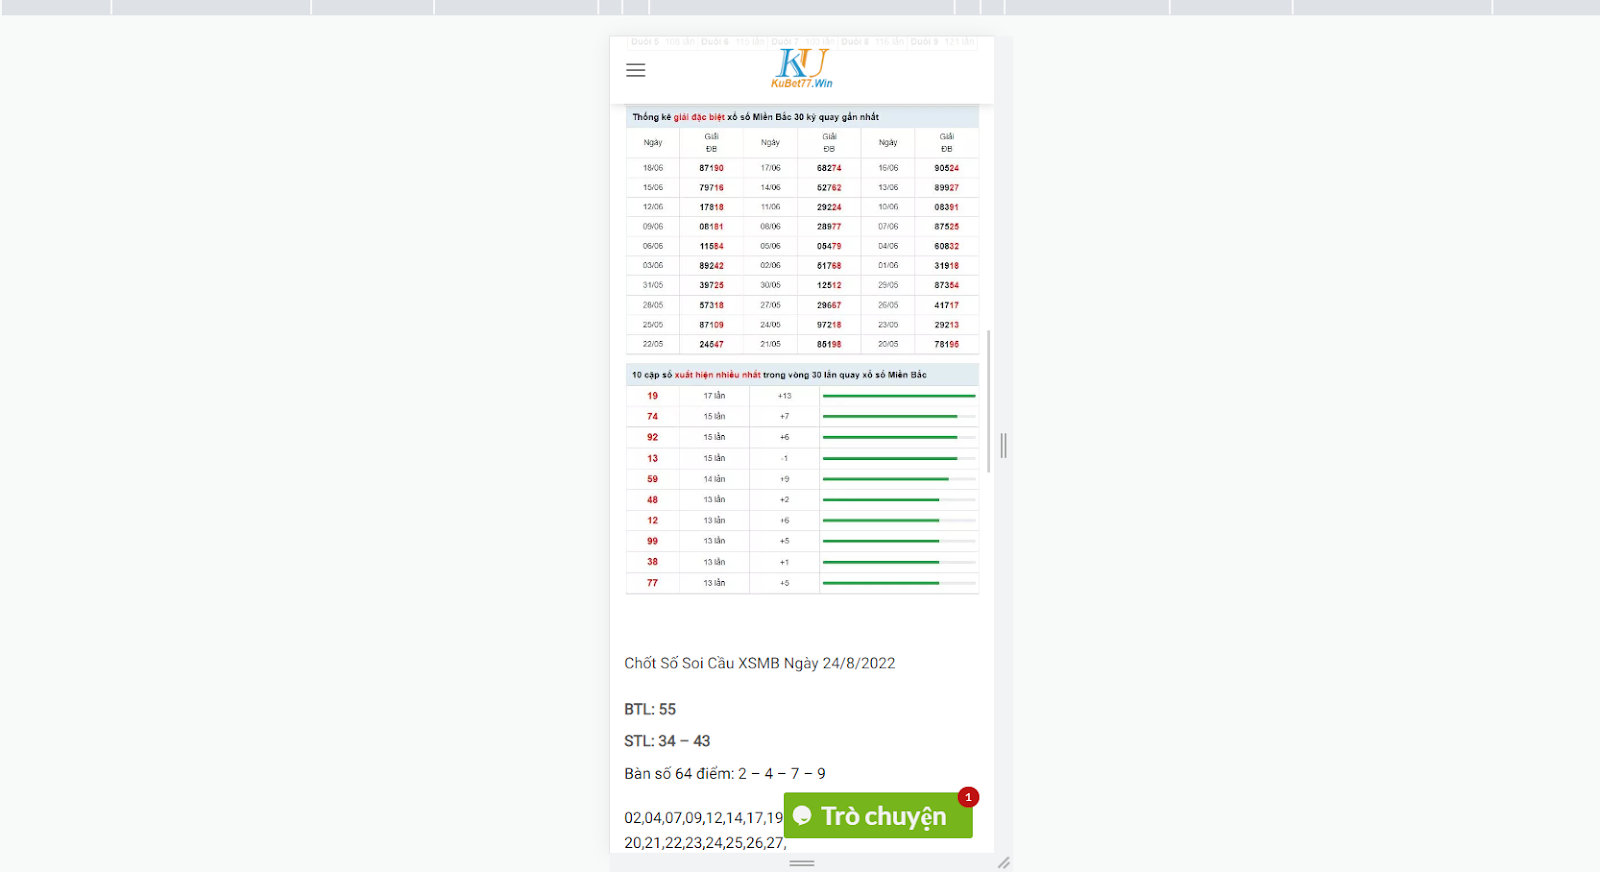Click date cell 05/06
Image resolution: width=1600 pixels, height=872 pixels.
coord(770,246)
